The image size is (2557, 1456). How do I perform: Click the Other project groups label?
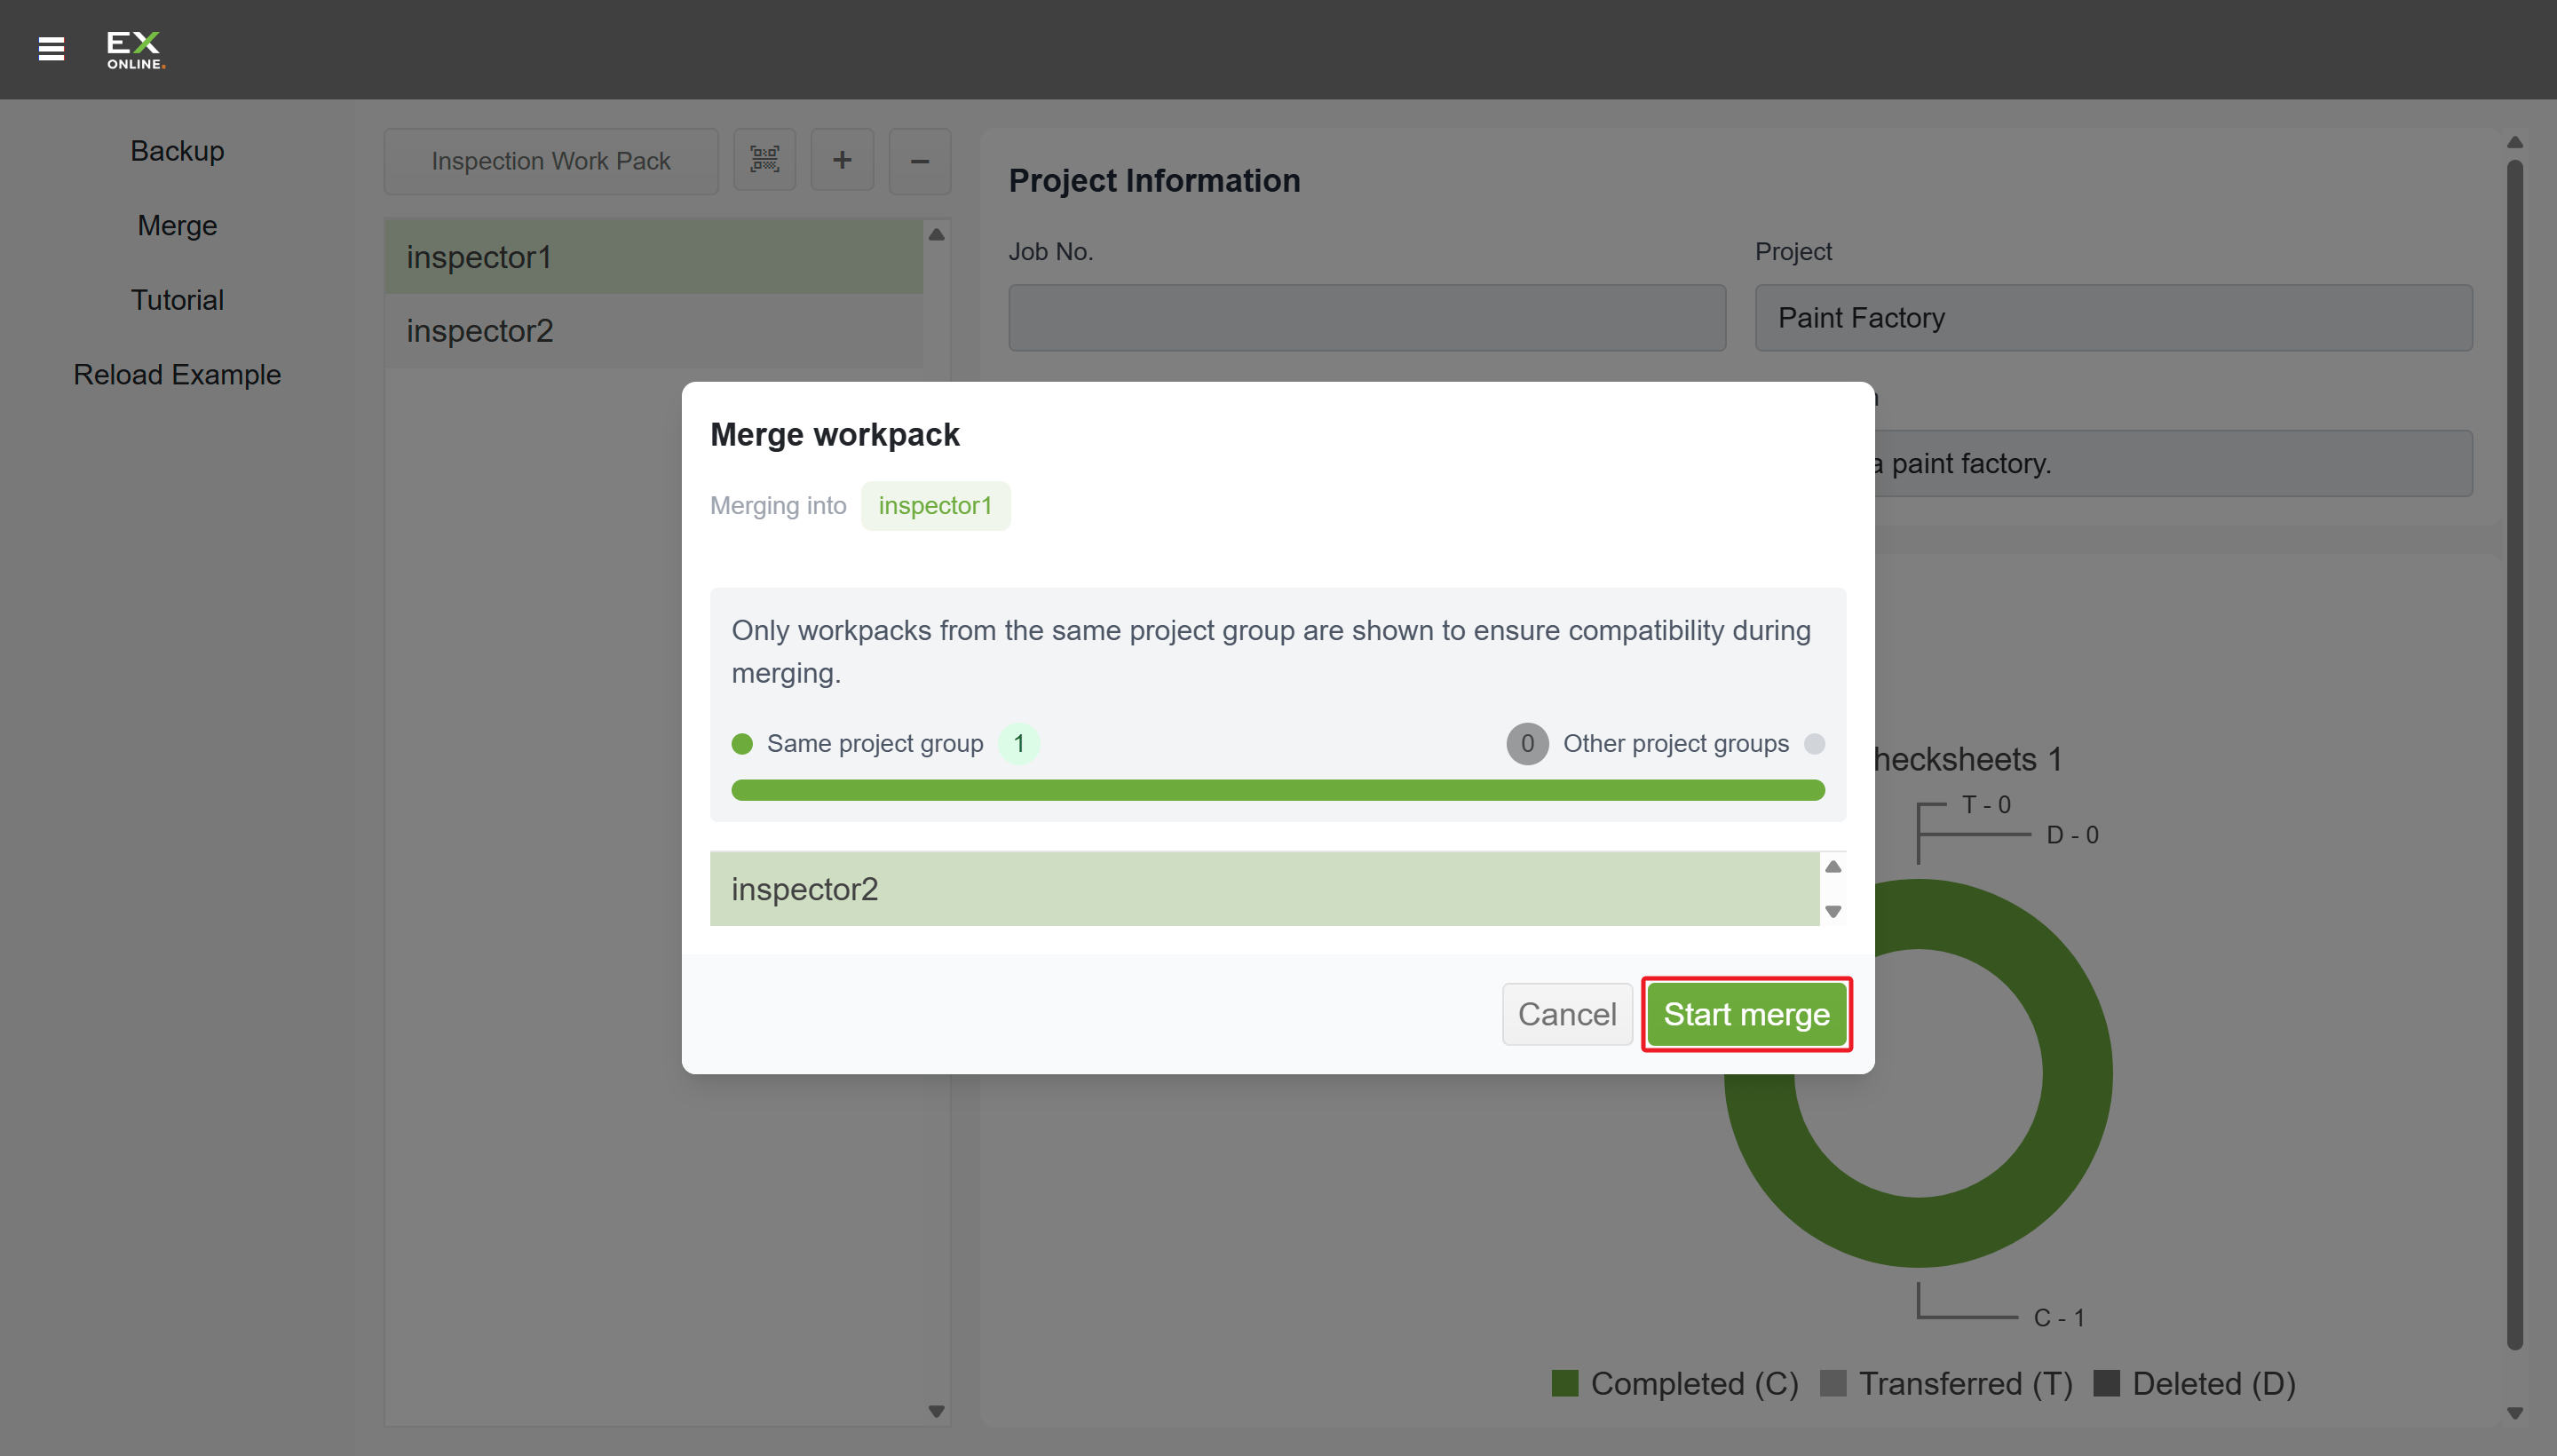coord(1676,743)
